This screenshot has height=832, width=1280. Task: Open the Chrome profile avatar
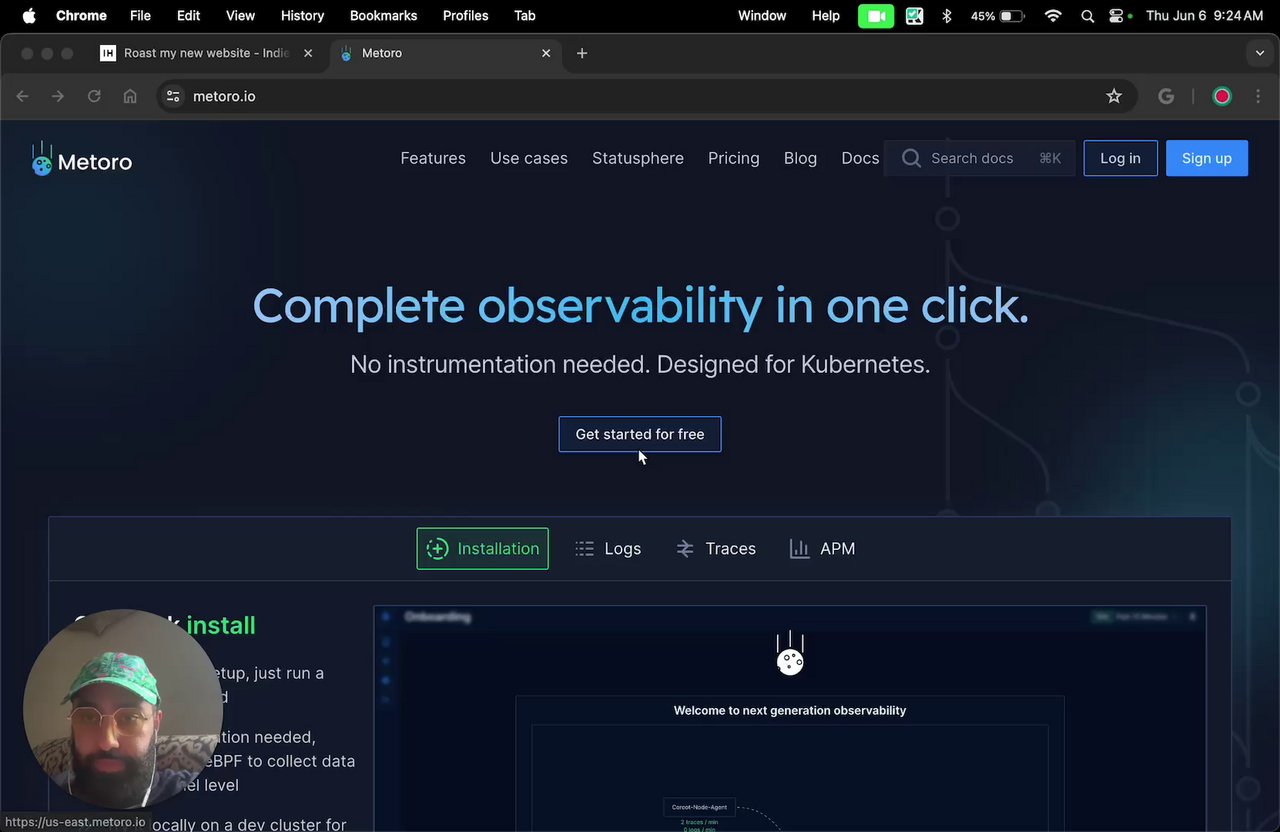(x=1222, y=96)
